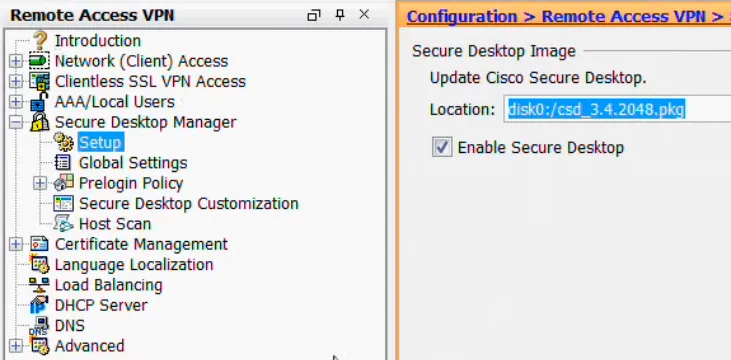
Task: Close the Remote Access VPN panel
Action: (x=364, y=14)
